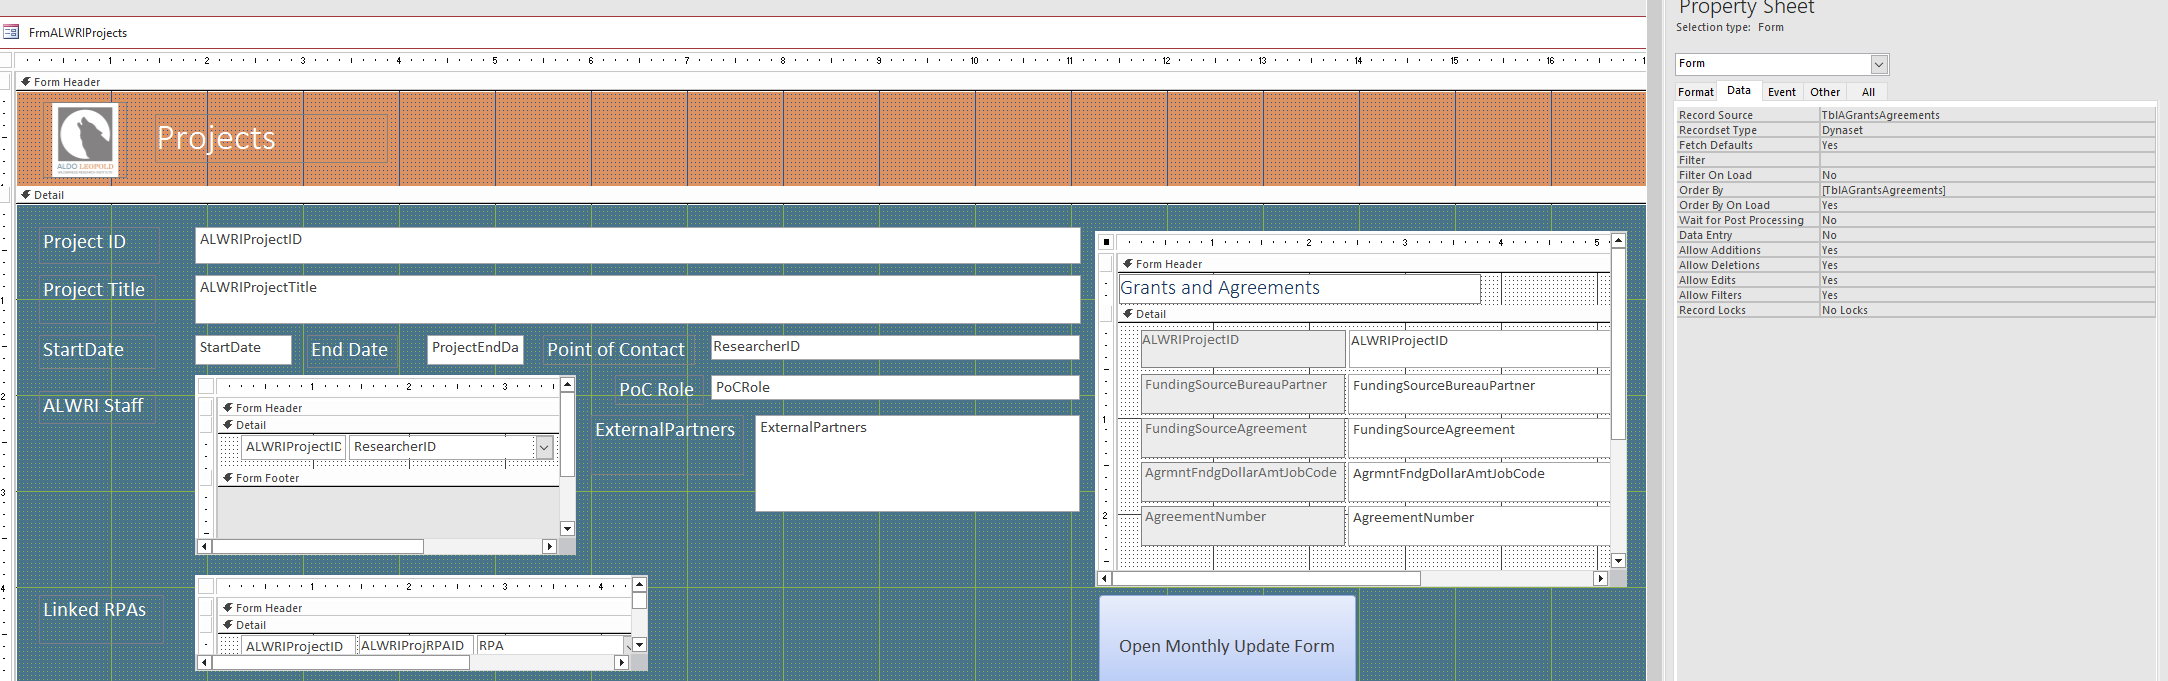The image size is (2168, 681).
Task: Click the Aldo Leopold wolf logo image
Action: click(x=85, y=140)
